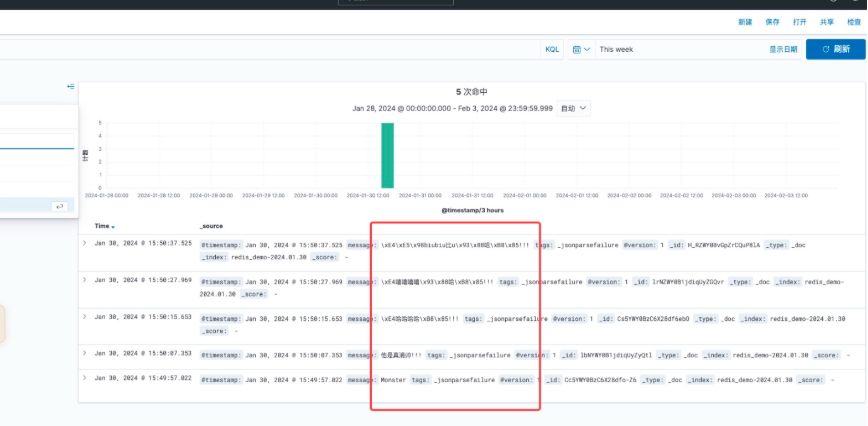Focus the search field in left panel

(37, 141)
